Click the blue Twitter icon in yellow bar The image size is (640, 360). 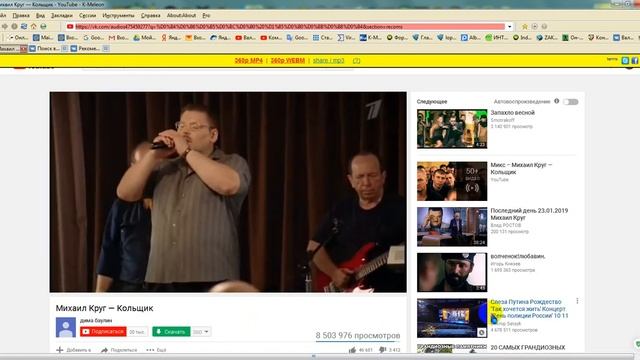click(x=625, y=60)
